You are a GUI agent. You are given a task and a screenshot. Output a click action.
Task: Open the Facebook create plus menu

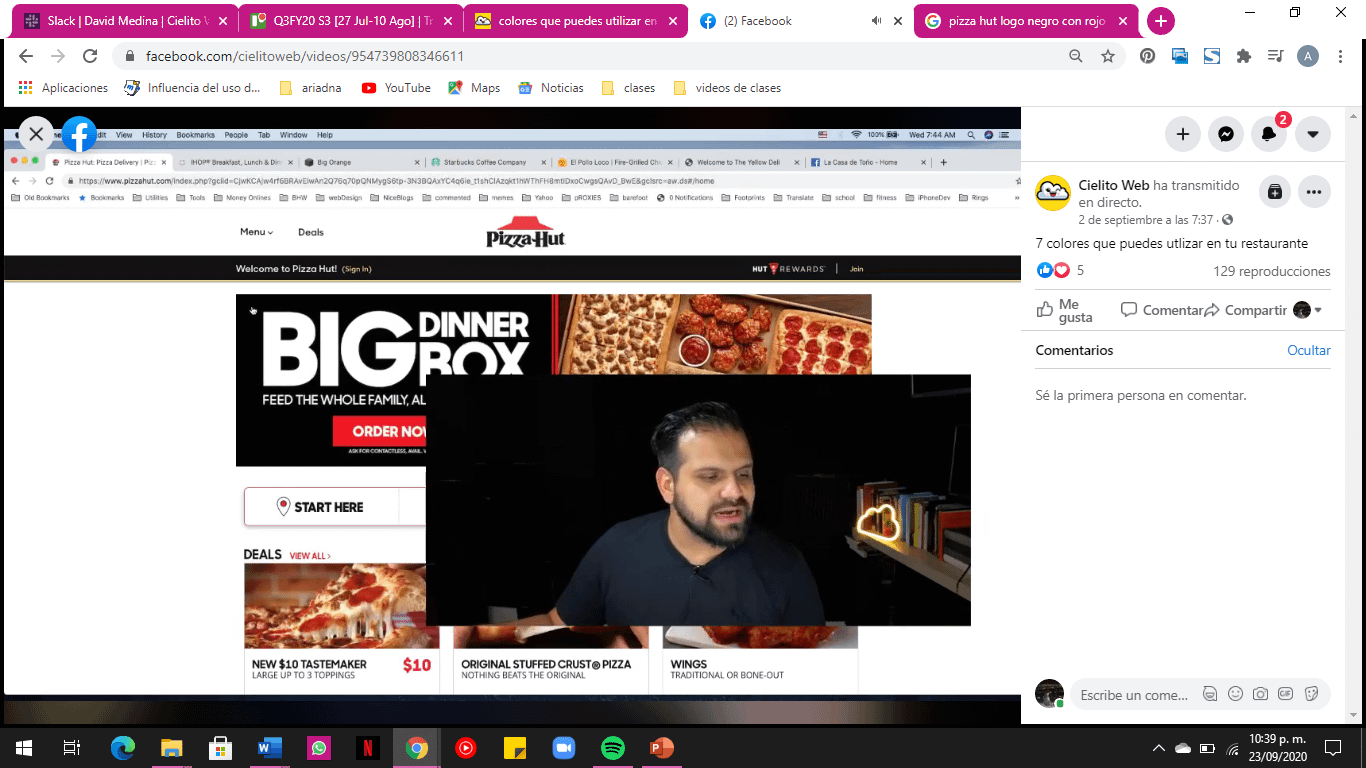(x=1182, y=134)
